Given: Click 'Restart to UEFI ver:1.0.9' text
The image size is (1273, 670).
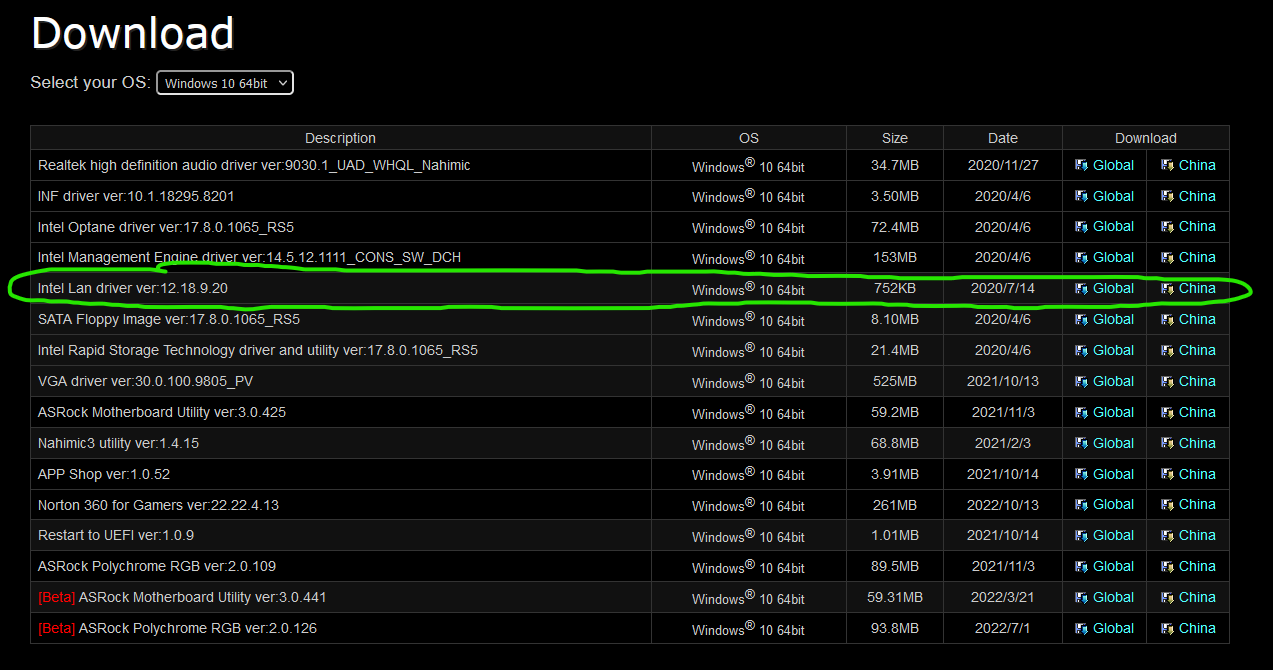Looking at the screenshot, I should tap(116, 535).
